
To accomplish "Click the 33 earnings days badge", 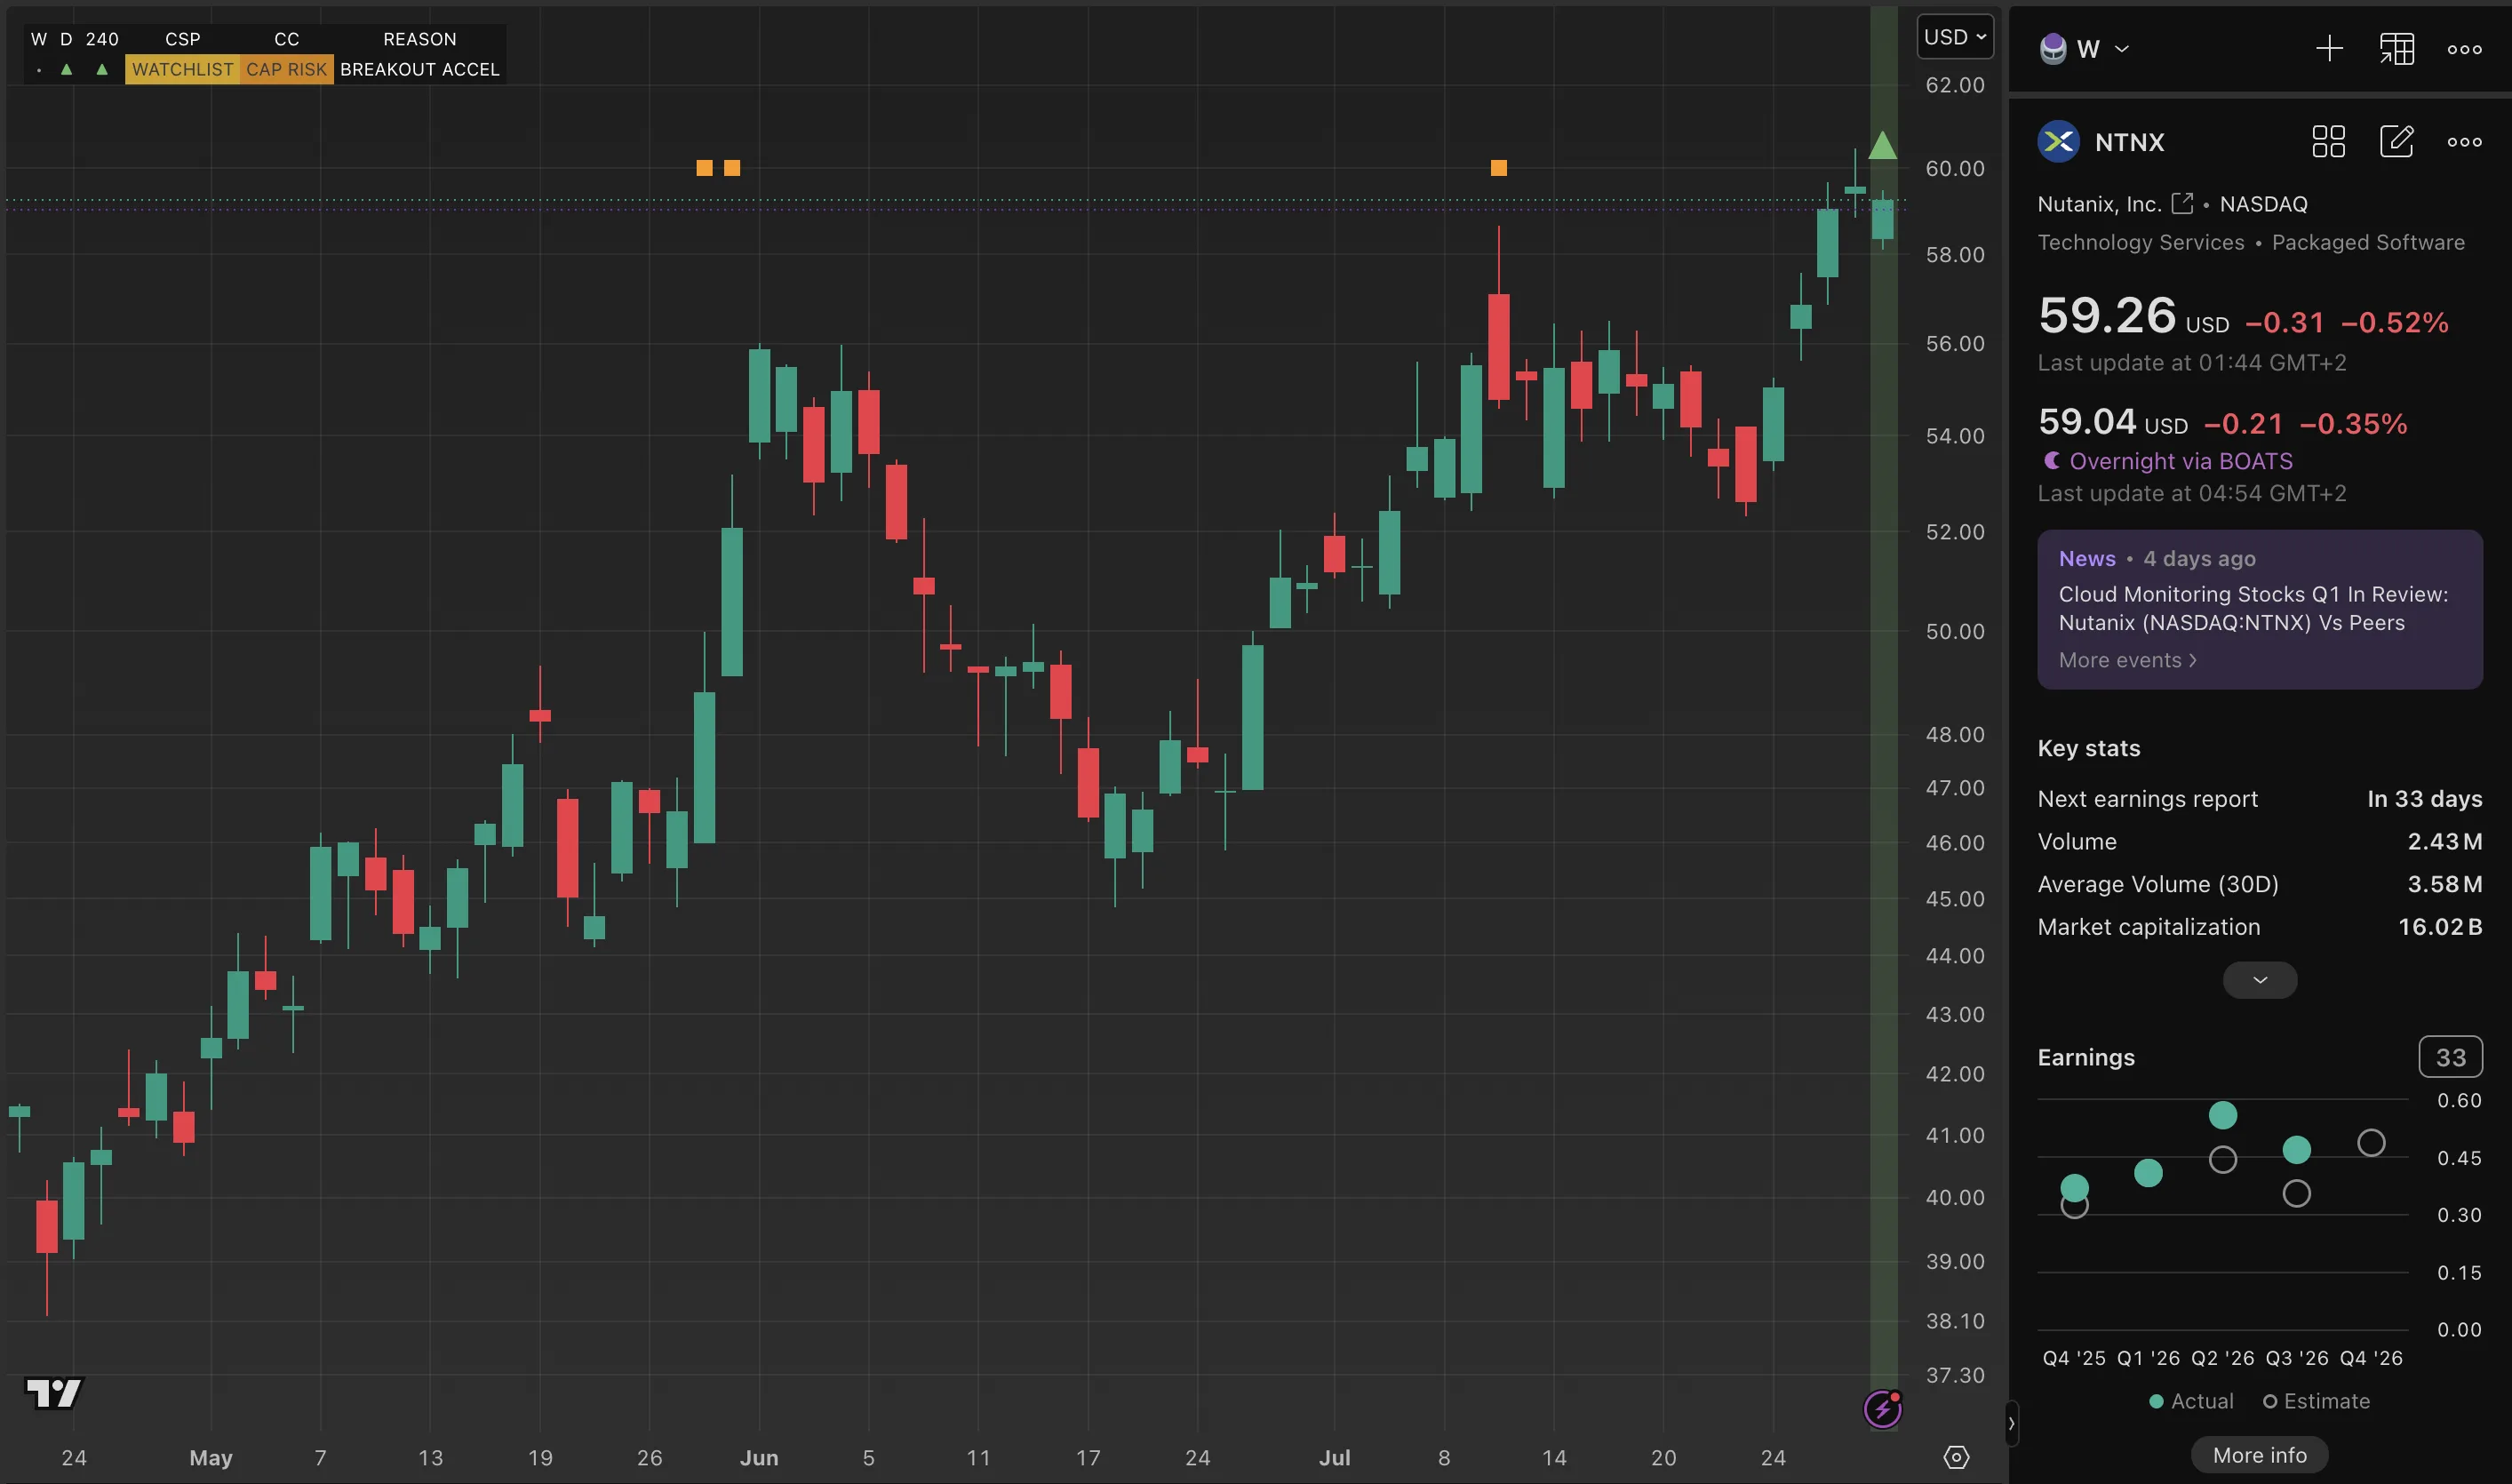I will point(2449,1057).
